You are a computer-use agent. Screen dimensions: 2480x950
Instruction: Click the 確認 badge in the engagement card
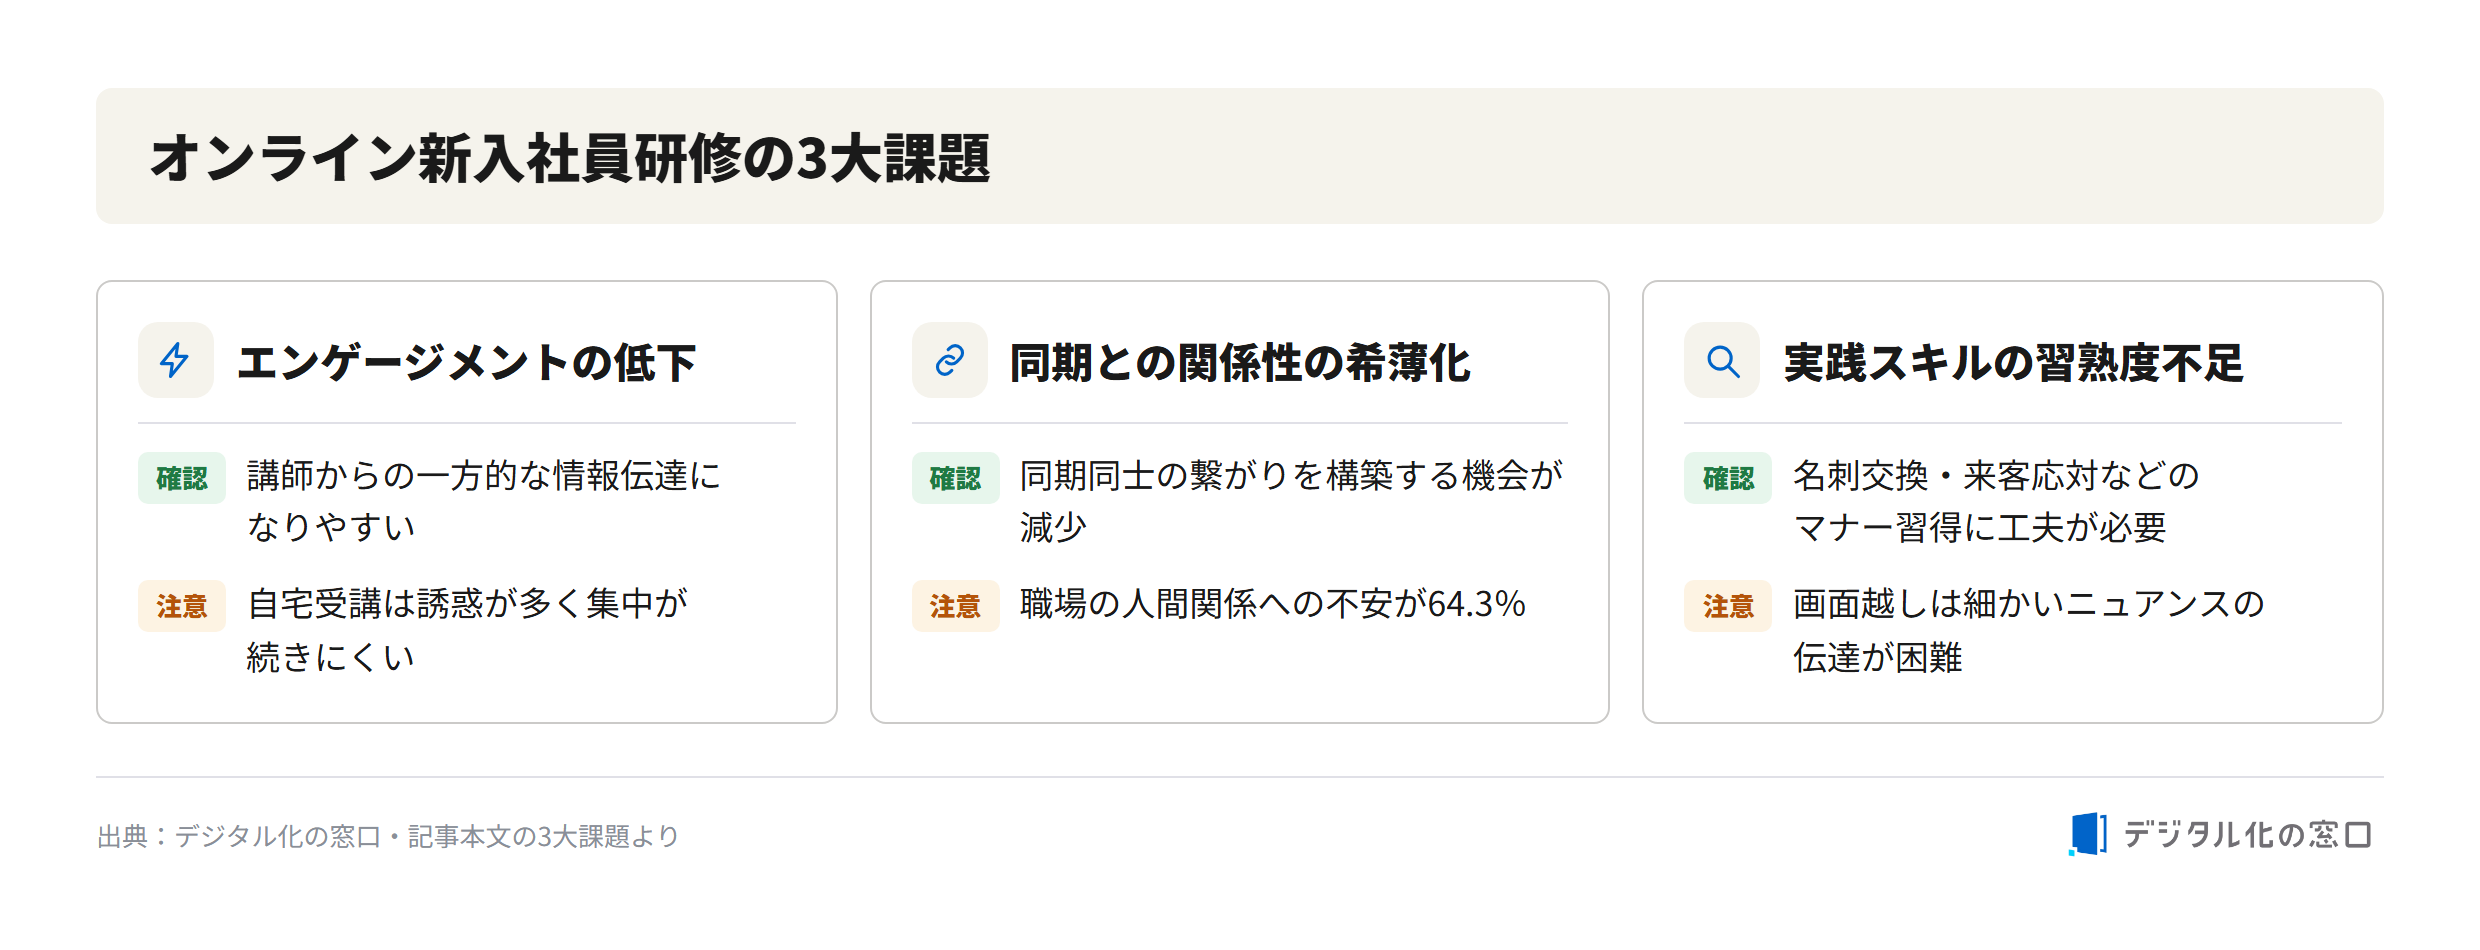point(182,478)
